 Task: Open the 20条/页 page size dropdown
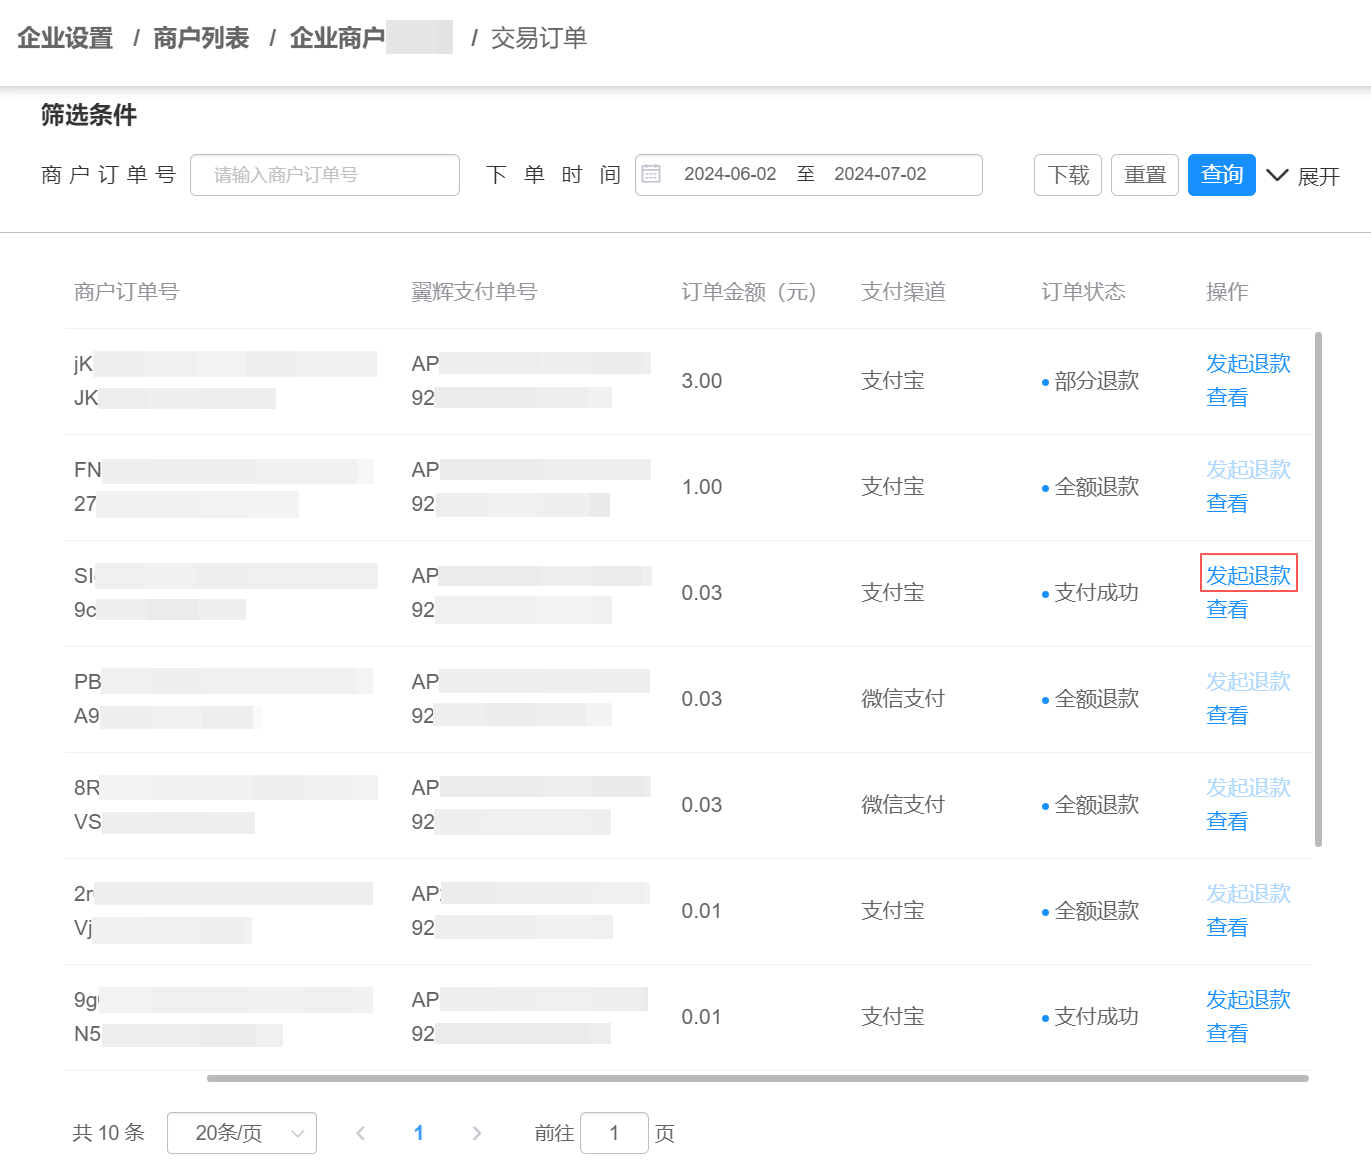(x=240, y=1132)
